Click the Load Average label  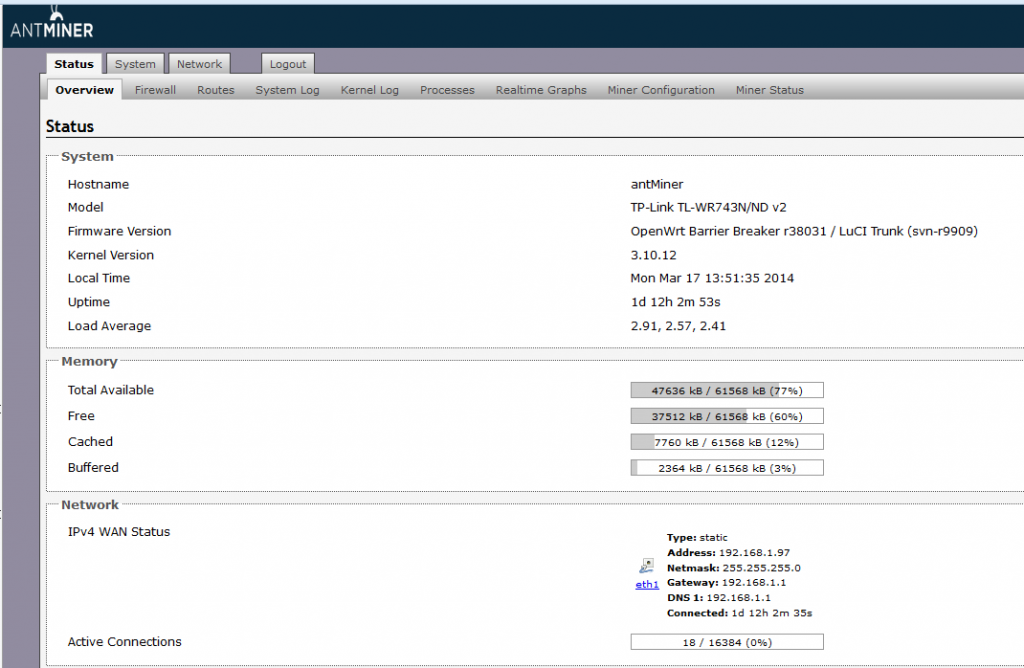(109, 326)
